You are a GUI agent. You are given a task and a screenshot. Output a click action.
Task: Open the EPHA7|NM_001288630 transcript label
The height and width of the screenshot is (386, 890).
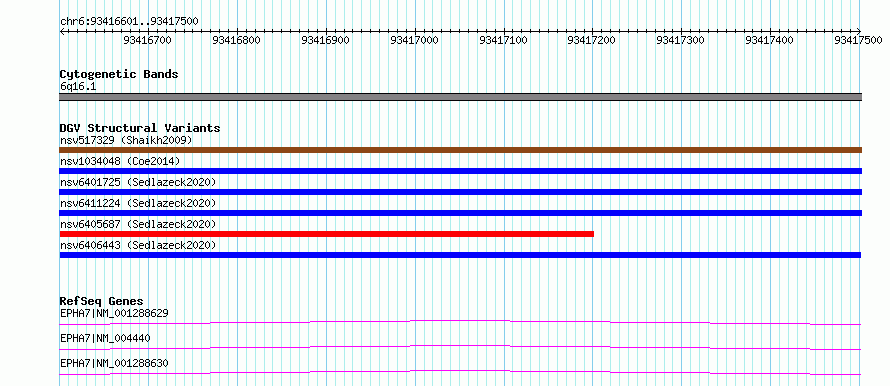coord(114,363)
